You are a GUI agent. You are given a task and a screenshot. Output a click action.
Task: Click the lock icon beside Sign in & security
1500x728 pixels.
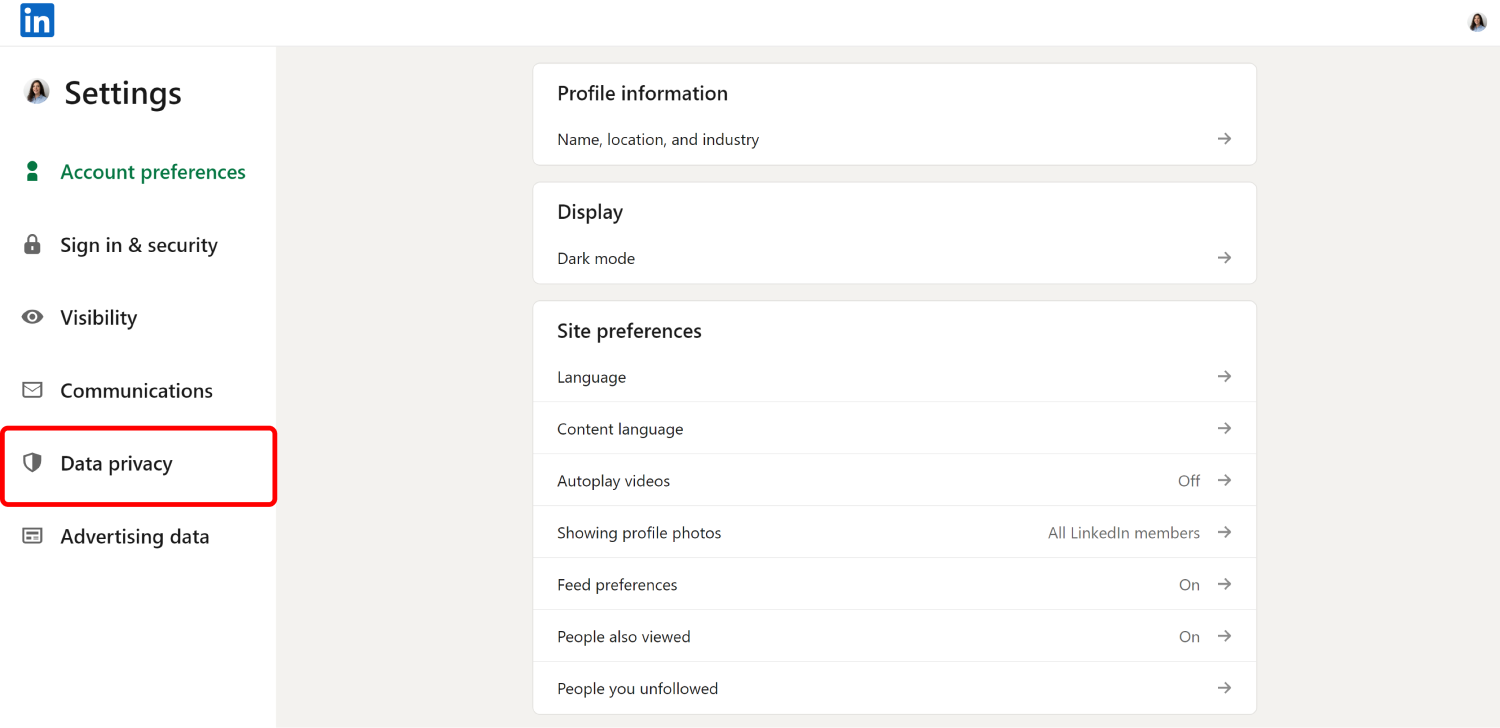[32, 245]
